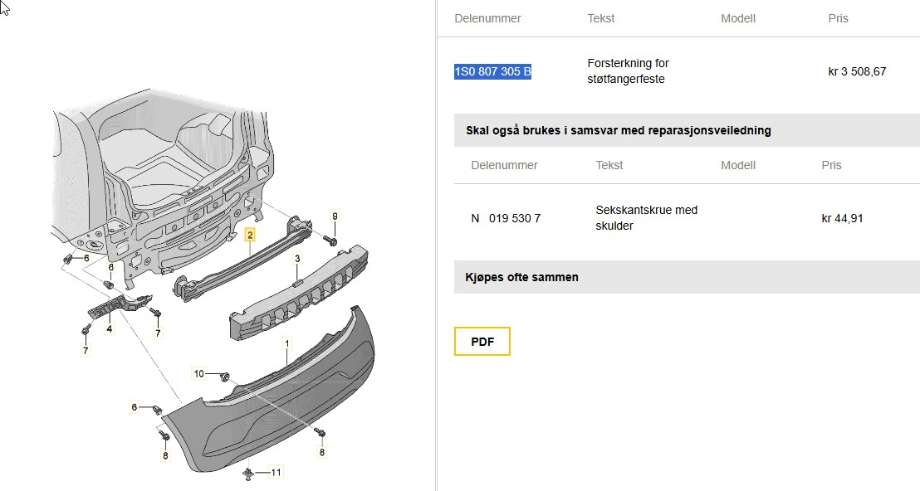Image resolution: width=920 pixels, height=491 pixels.
Task: Select callout number 1 on bumper cover
Action: click(286, 343)
